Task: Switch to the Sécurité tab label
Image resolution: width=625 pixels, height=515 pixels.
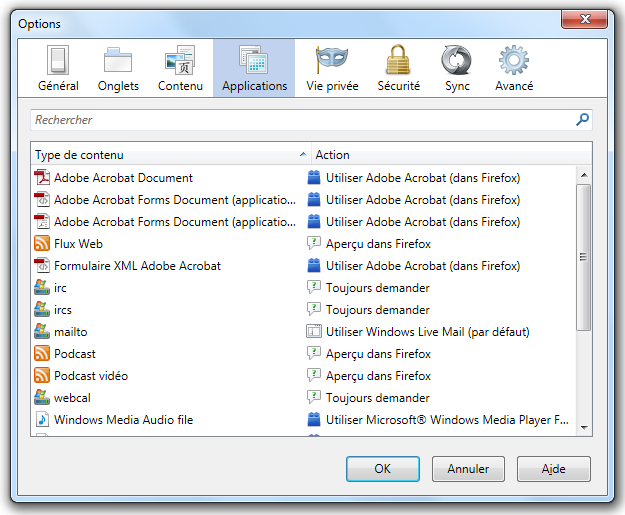Action: pos(399,86)
